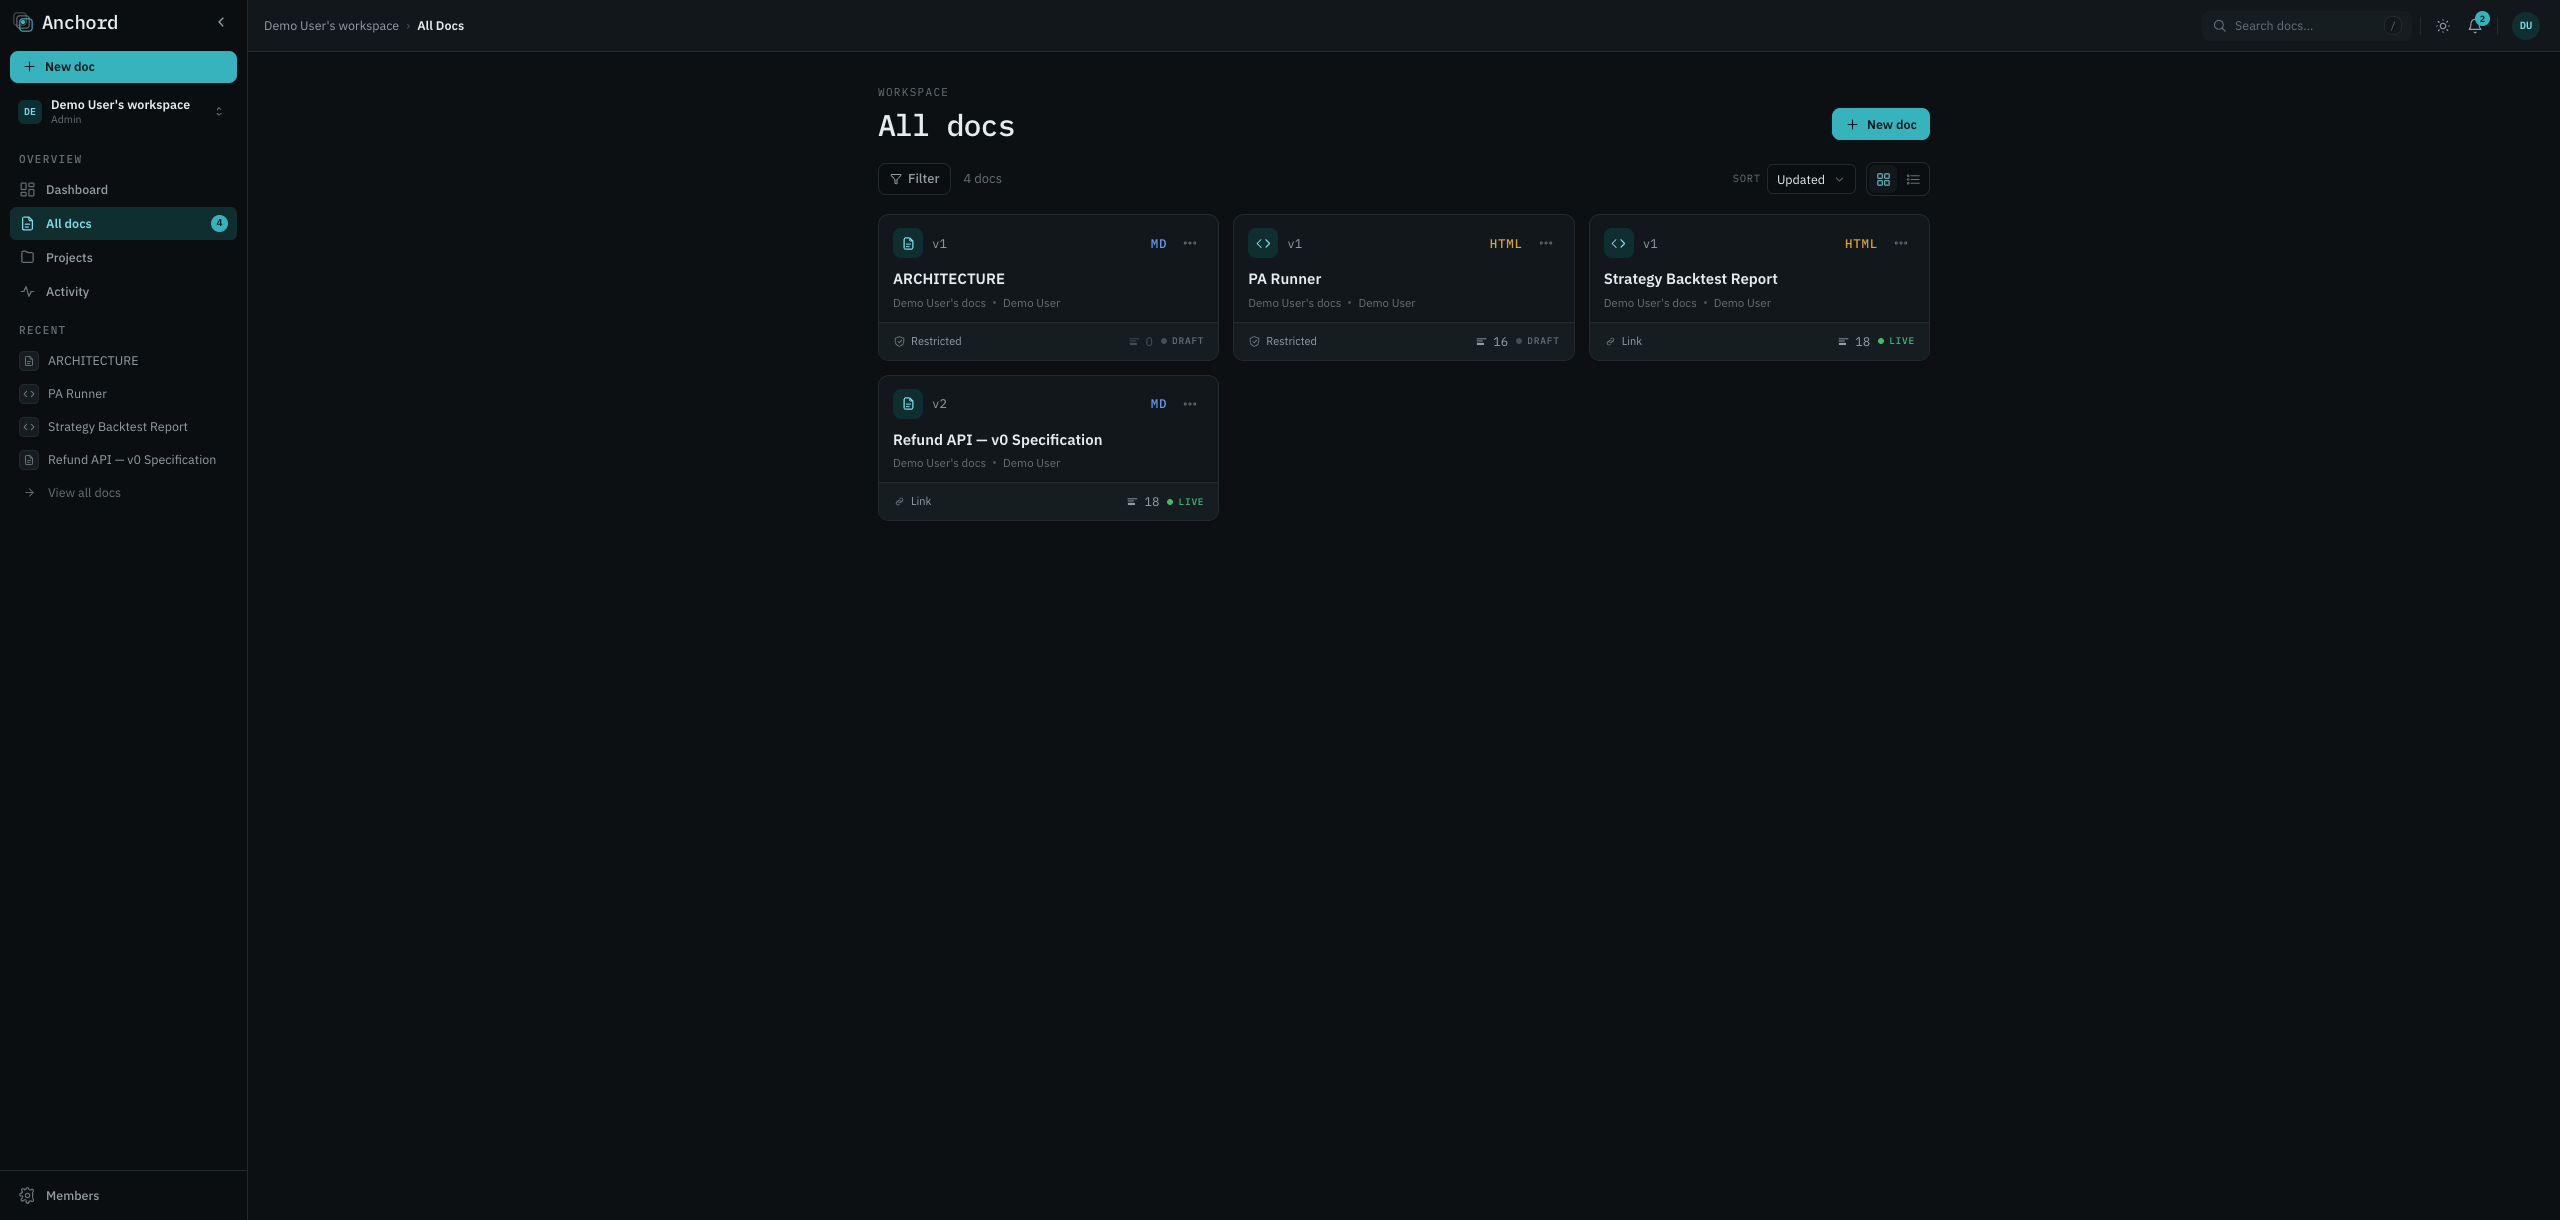Open recent Refund API — v0 Specification in sidebar
Image resolution: width=2560 pixels, height=1220 pixels.
point(123,460)
